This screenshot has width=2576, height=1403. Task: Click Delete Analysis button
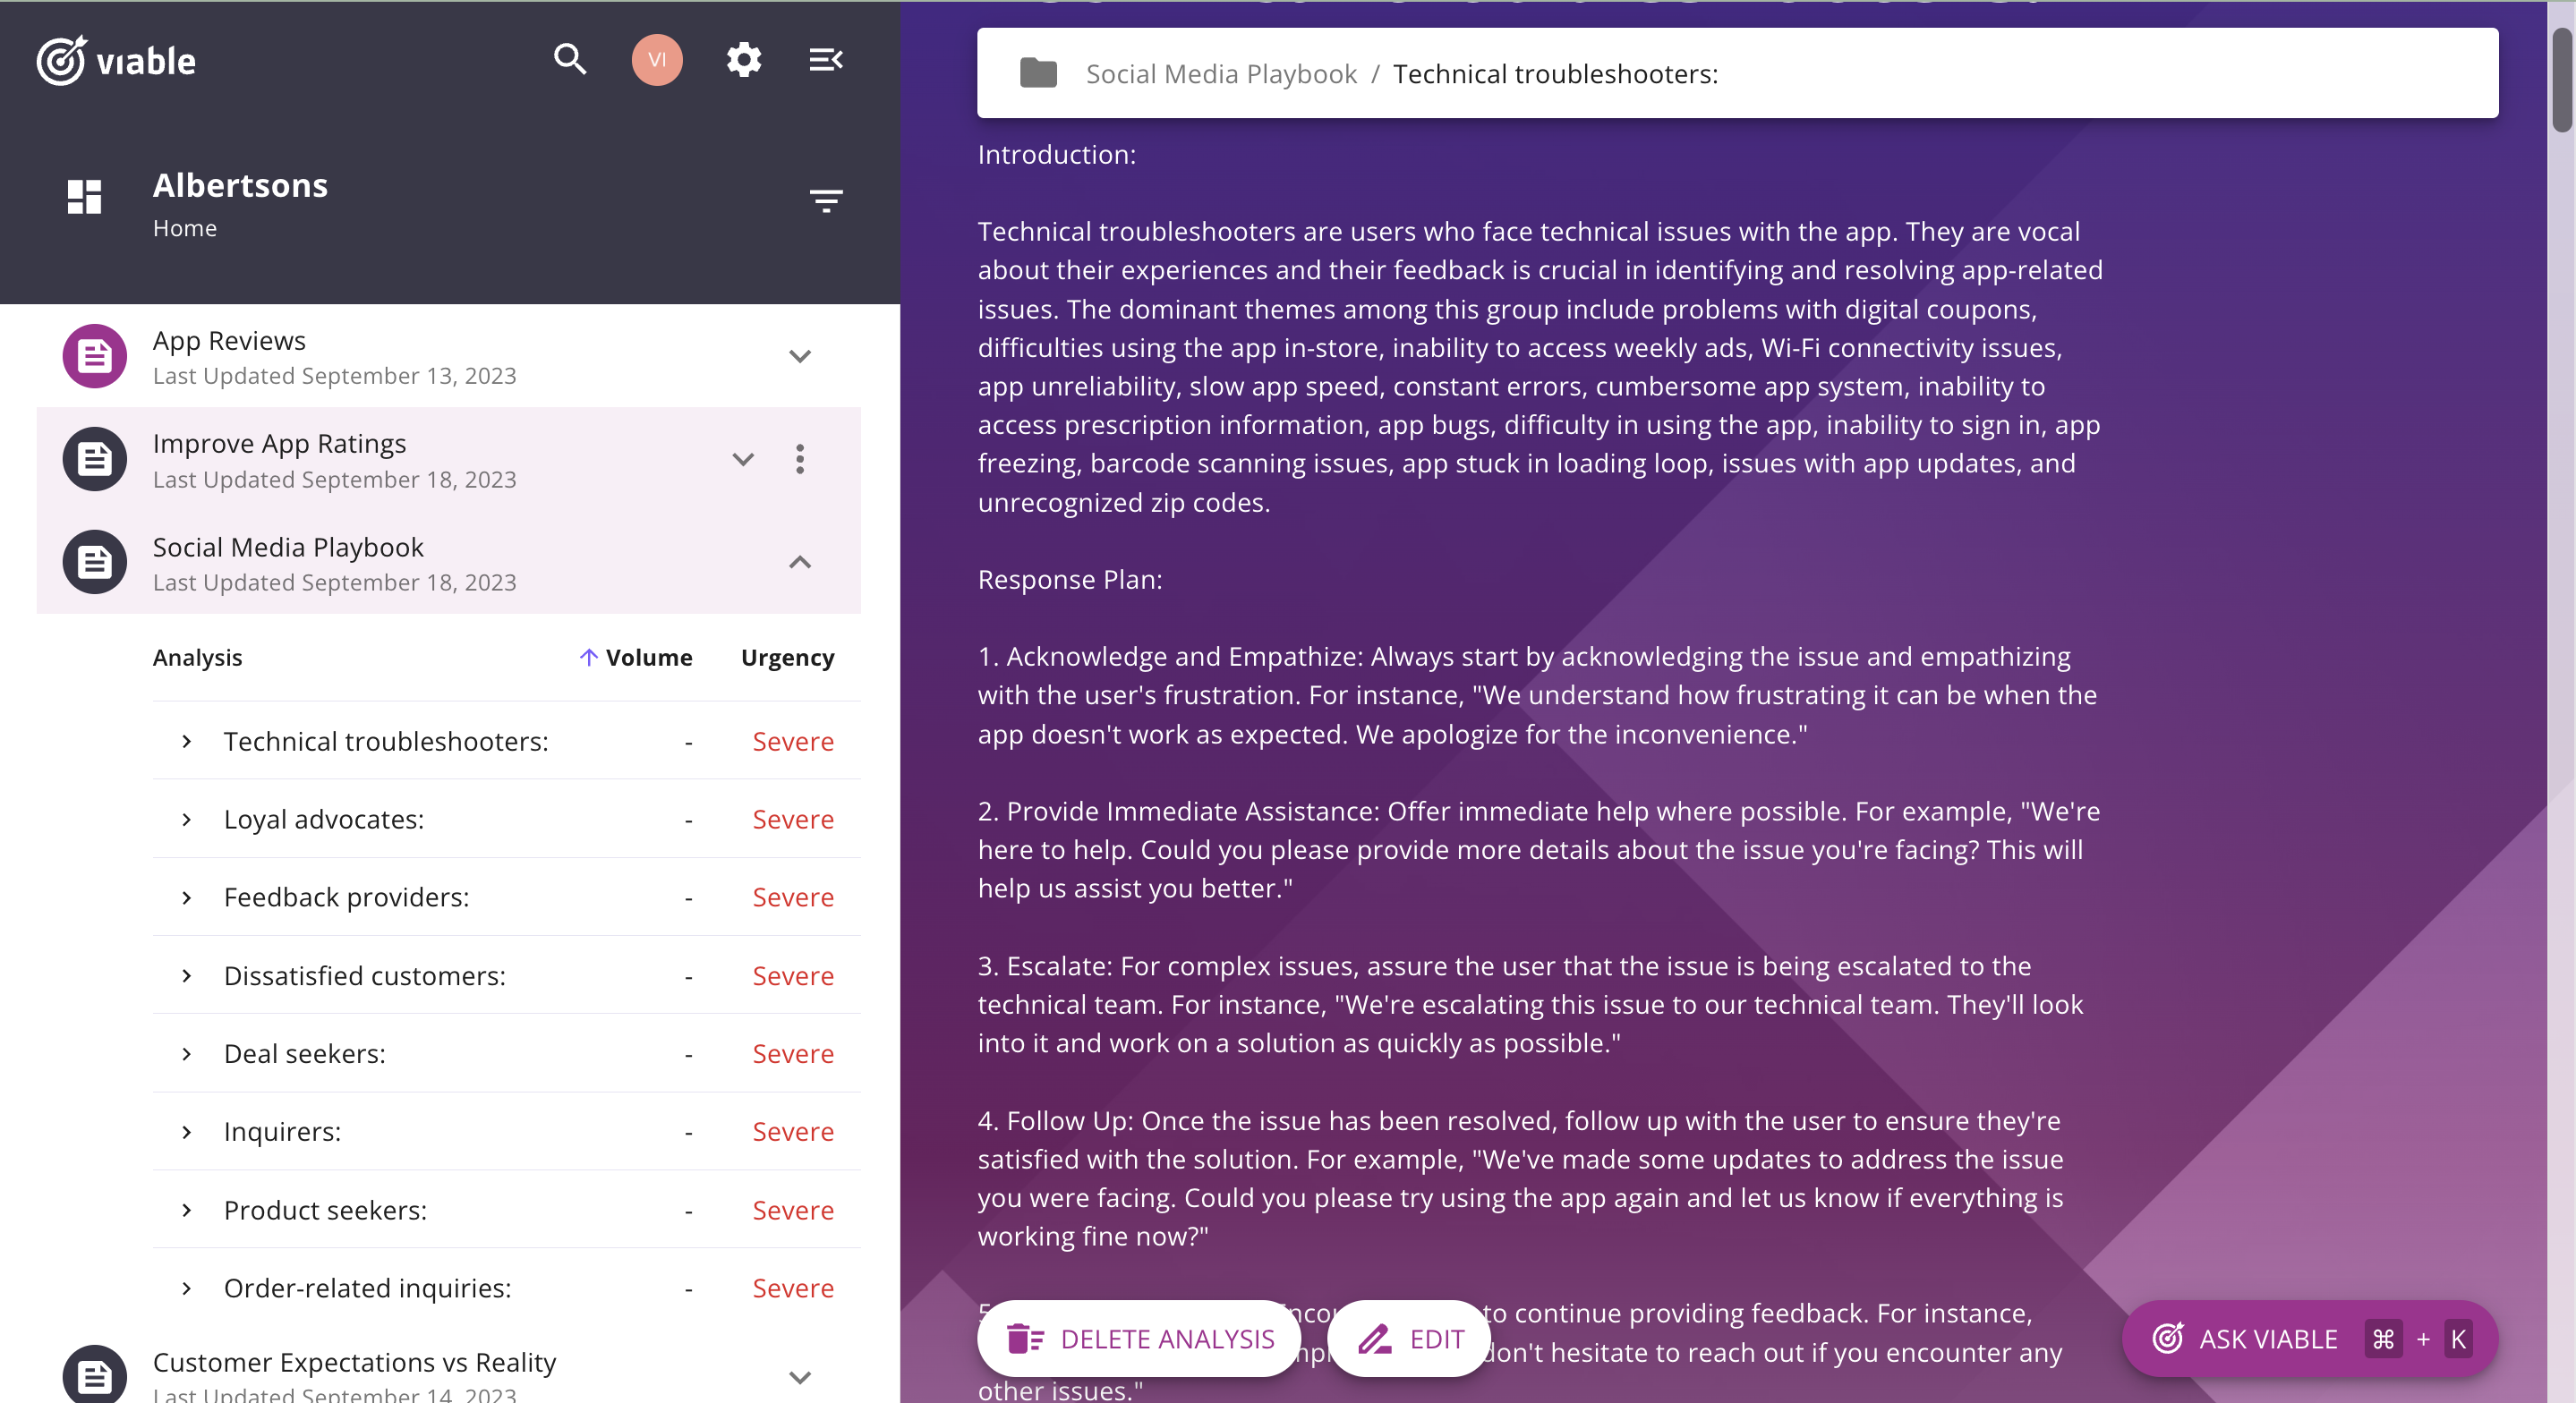point(1140,1339)
